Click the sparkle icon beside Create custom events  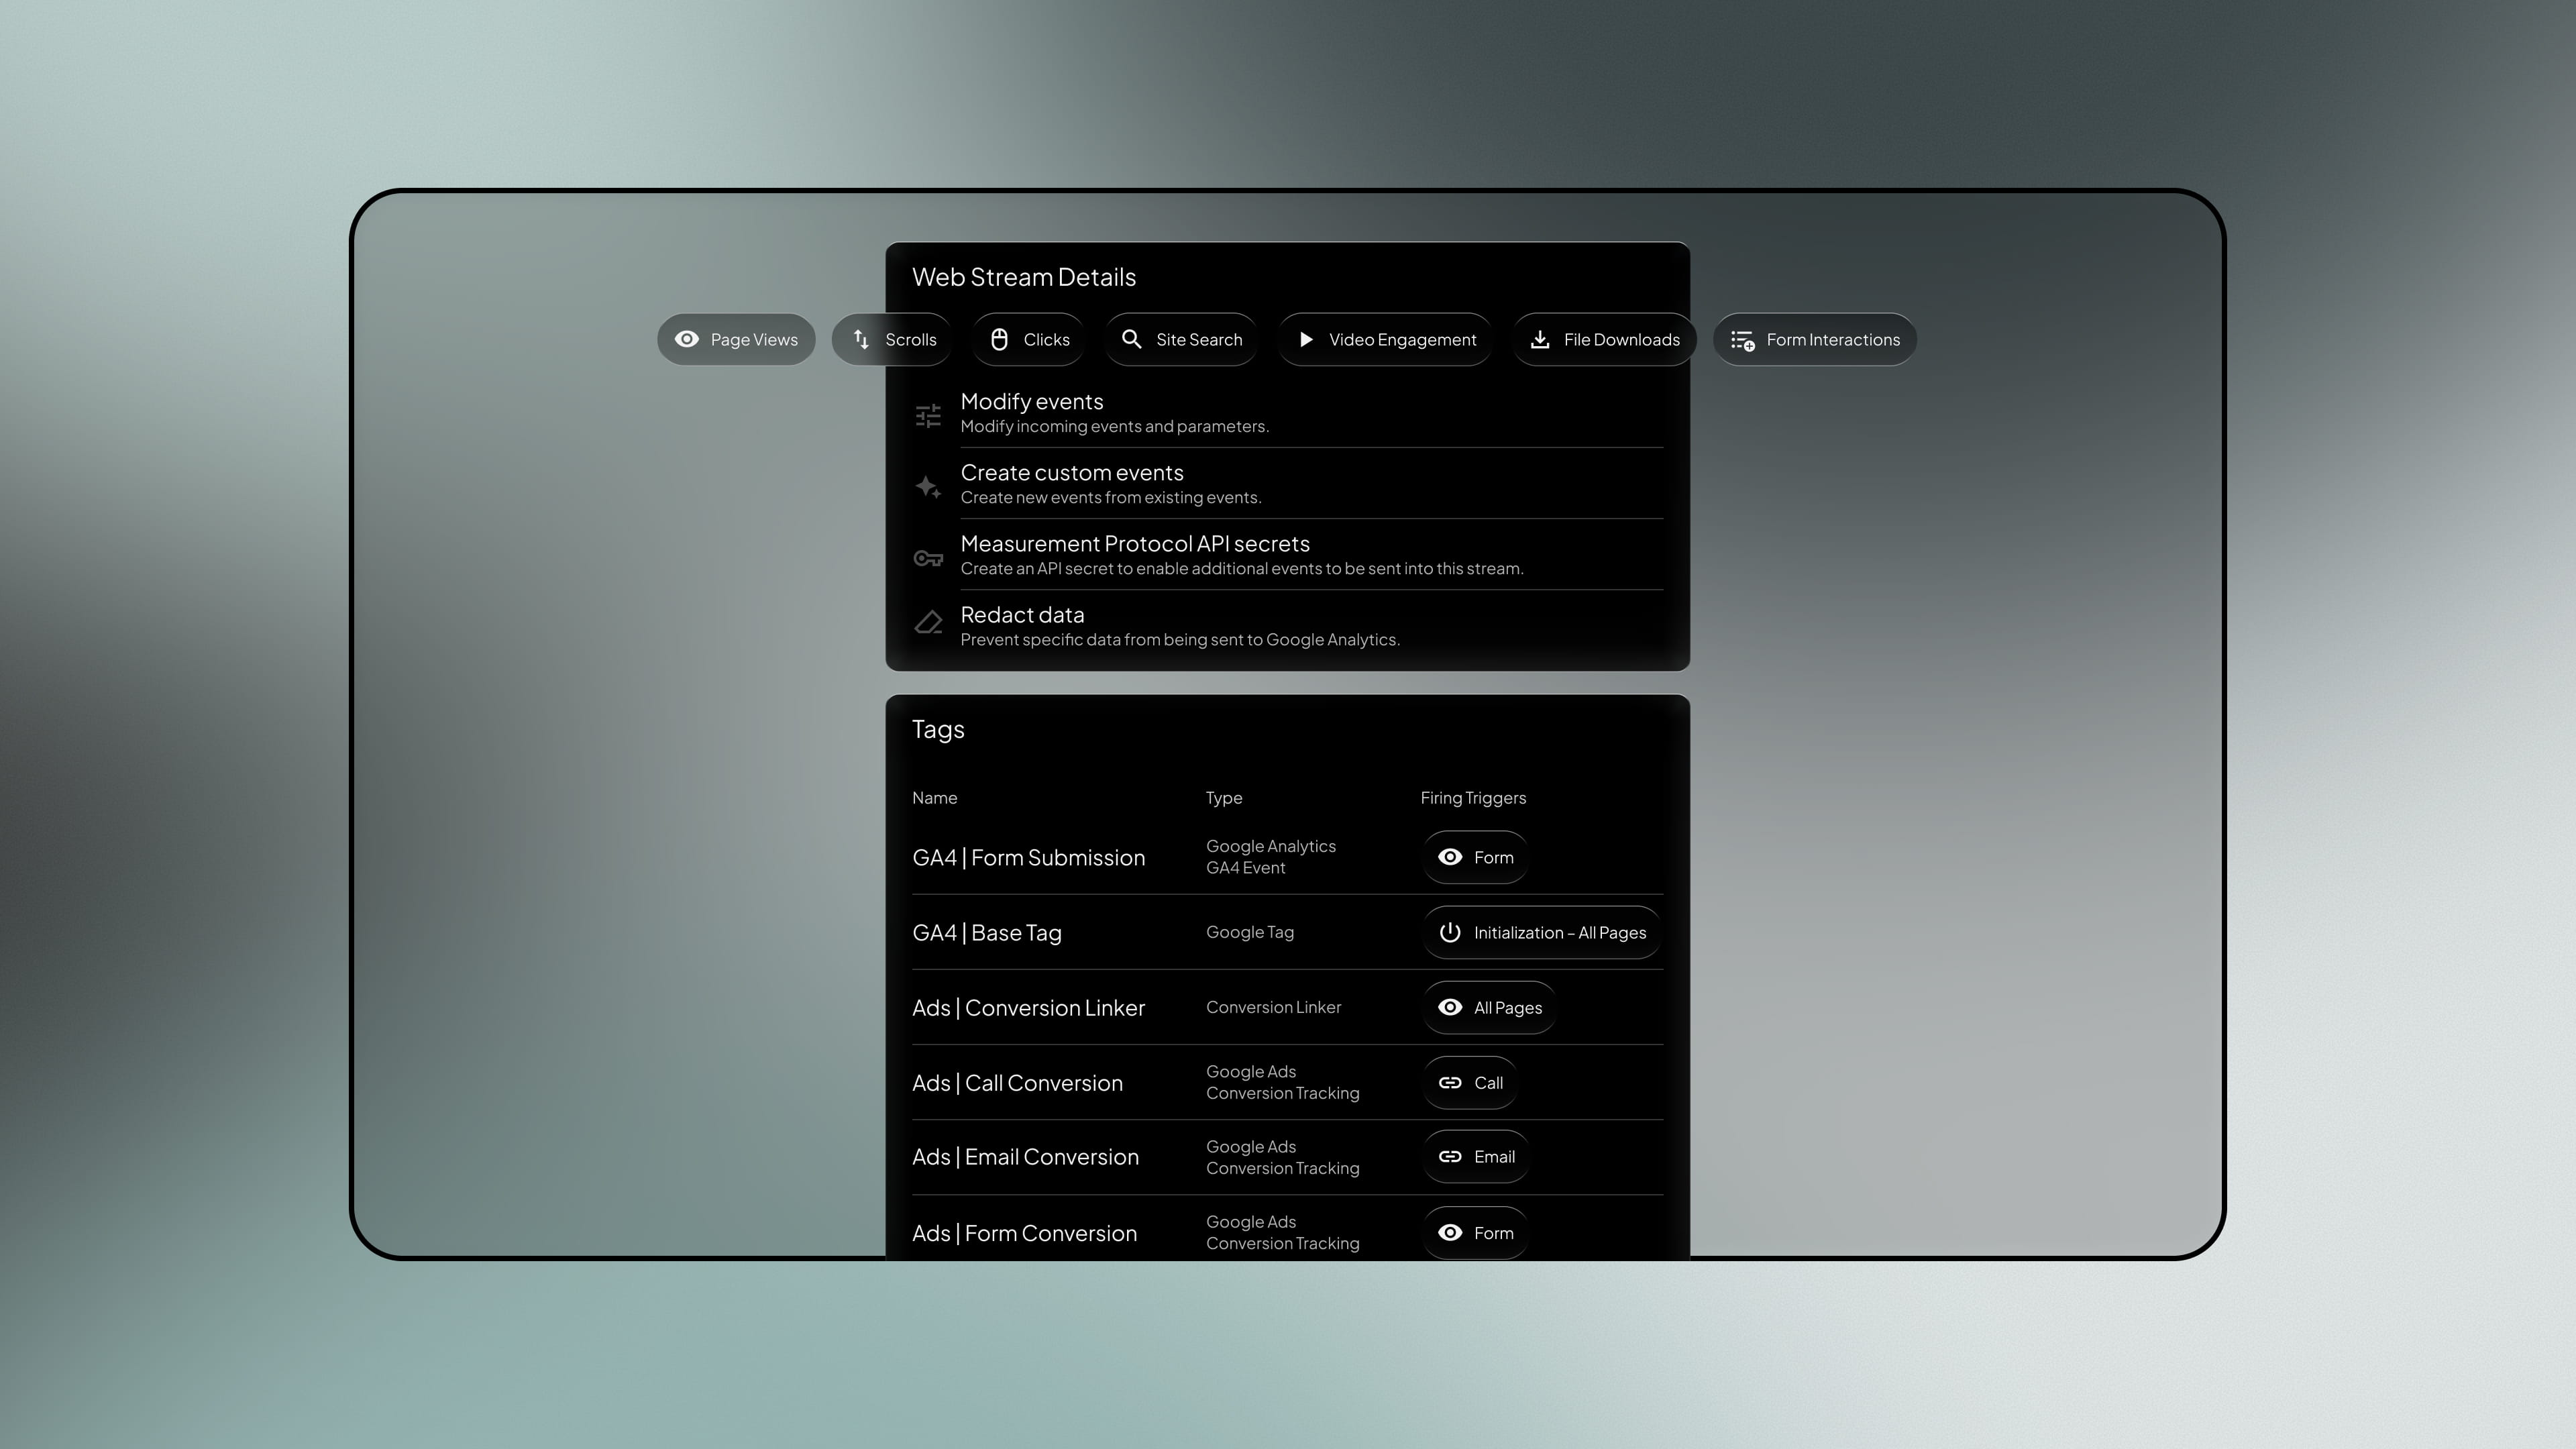click(x=928, y=487)
